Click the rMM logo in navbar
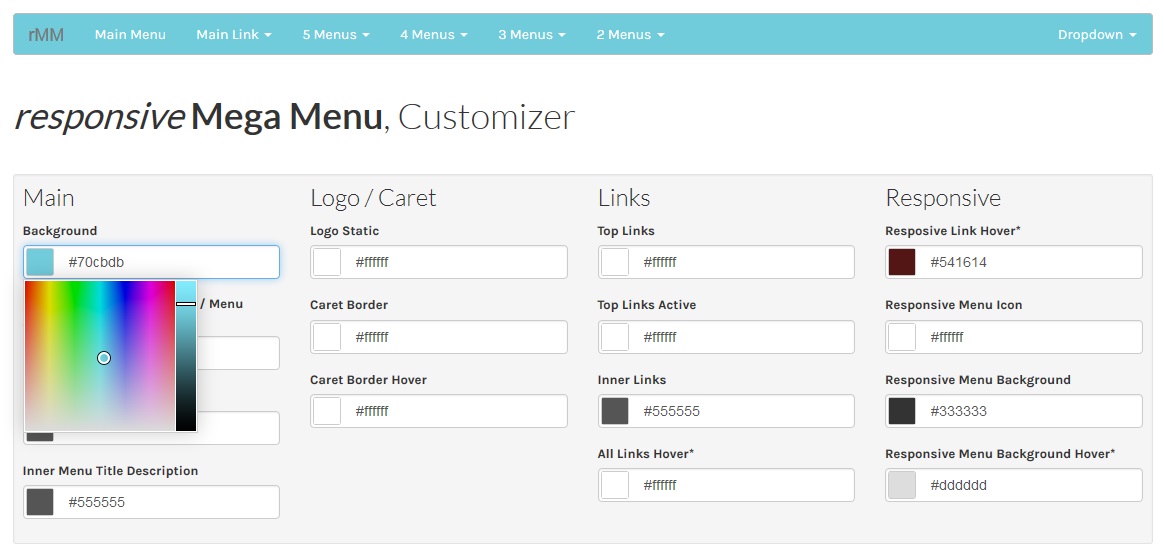 pos(46,34)
